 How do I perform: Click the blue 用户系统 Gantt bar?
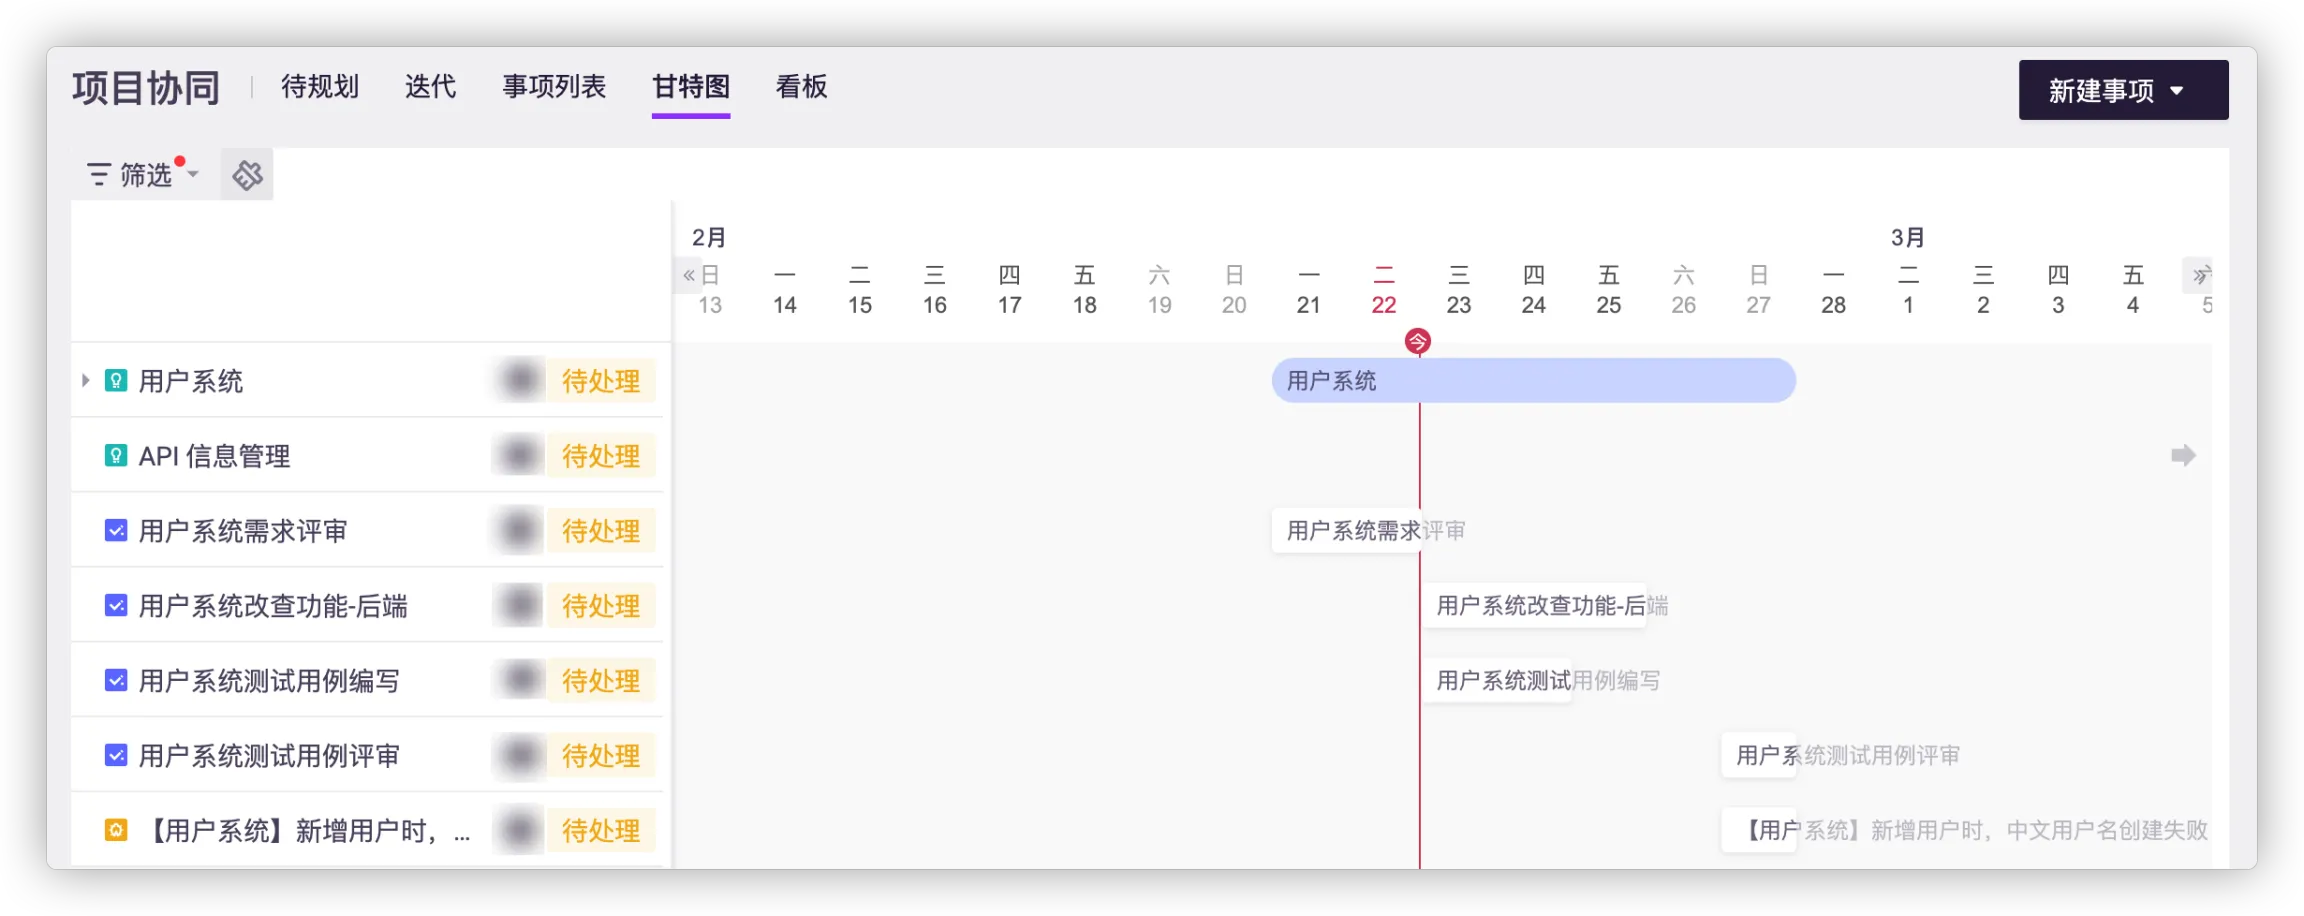coord(1532,381)
